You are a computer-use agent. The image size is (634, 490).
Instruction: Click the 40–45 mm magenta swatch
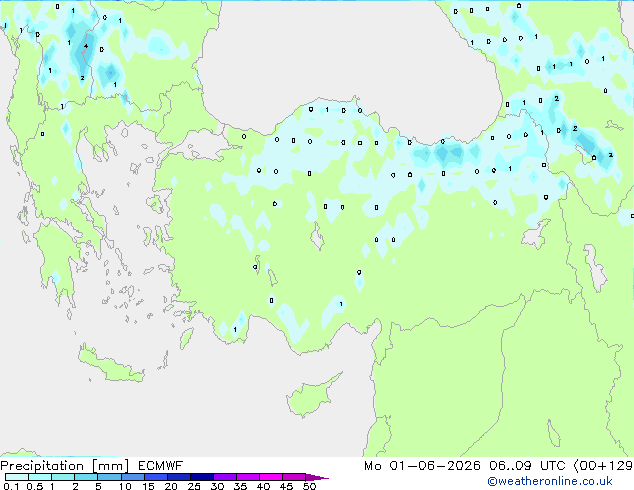(x=271, y=477)
